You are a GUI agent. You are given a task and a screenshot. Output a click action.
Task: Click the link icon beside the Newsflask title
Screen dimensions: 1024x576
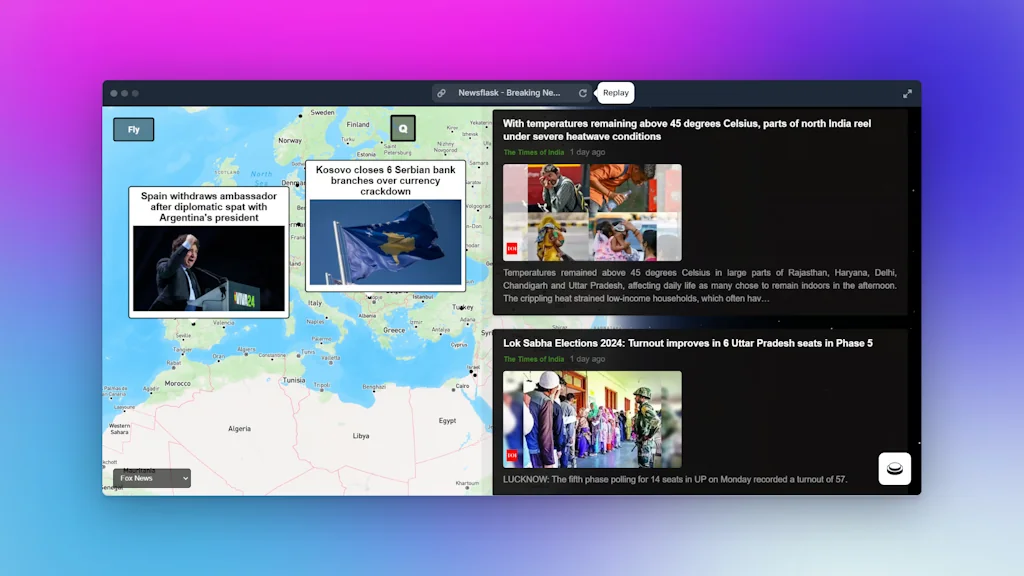coord(441,92)
